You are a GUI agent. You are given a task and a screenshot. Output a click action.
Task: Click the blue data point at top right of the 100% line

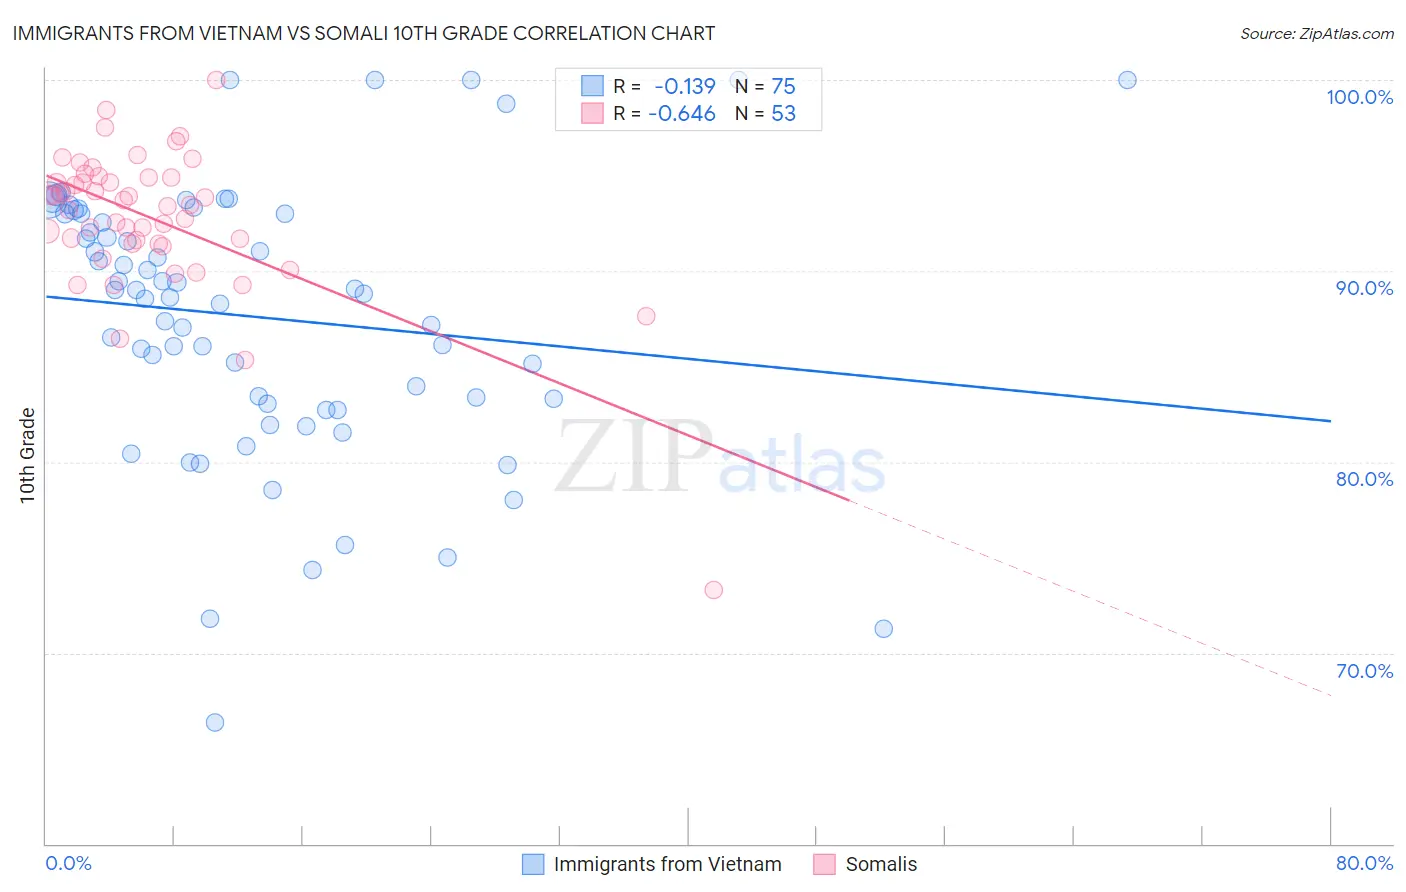(x=1127, y=80)
